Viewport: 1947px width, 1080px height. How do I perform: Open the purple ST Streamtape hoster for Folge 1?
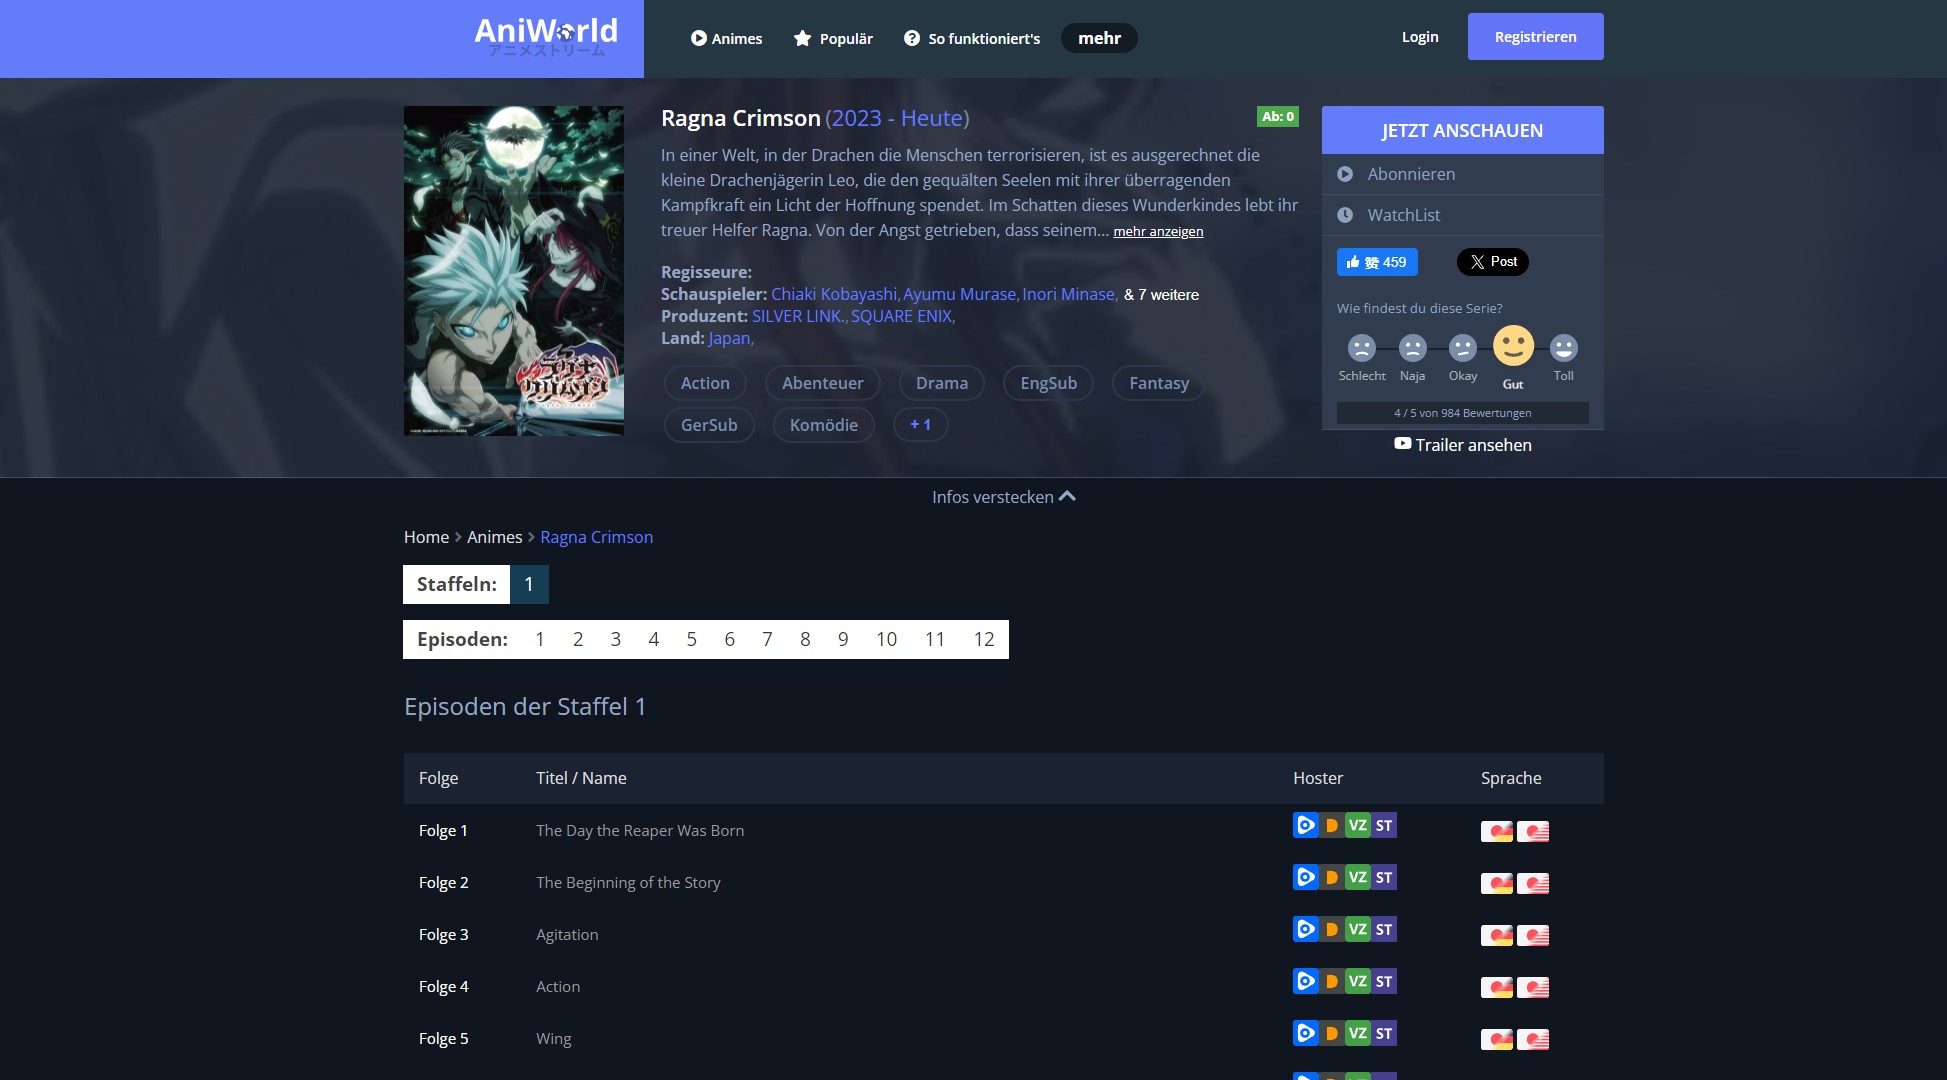[x=1383, y=825]
